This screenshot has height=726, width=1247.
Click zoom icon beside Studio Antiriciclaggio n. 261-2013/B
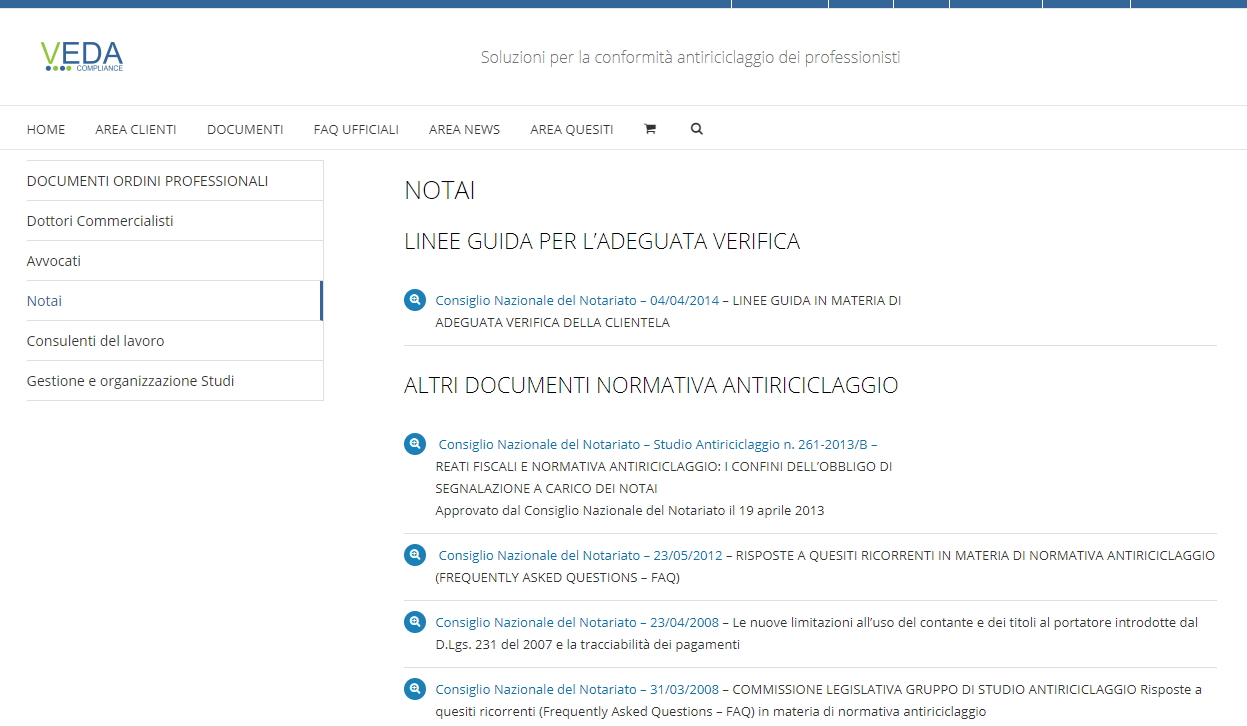[415, 444]
